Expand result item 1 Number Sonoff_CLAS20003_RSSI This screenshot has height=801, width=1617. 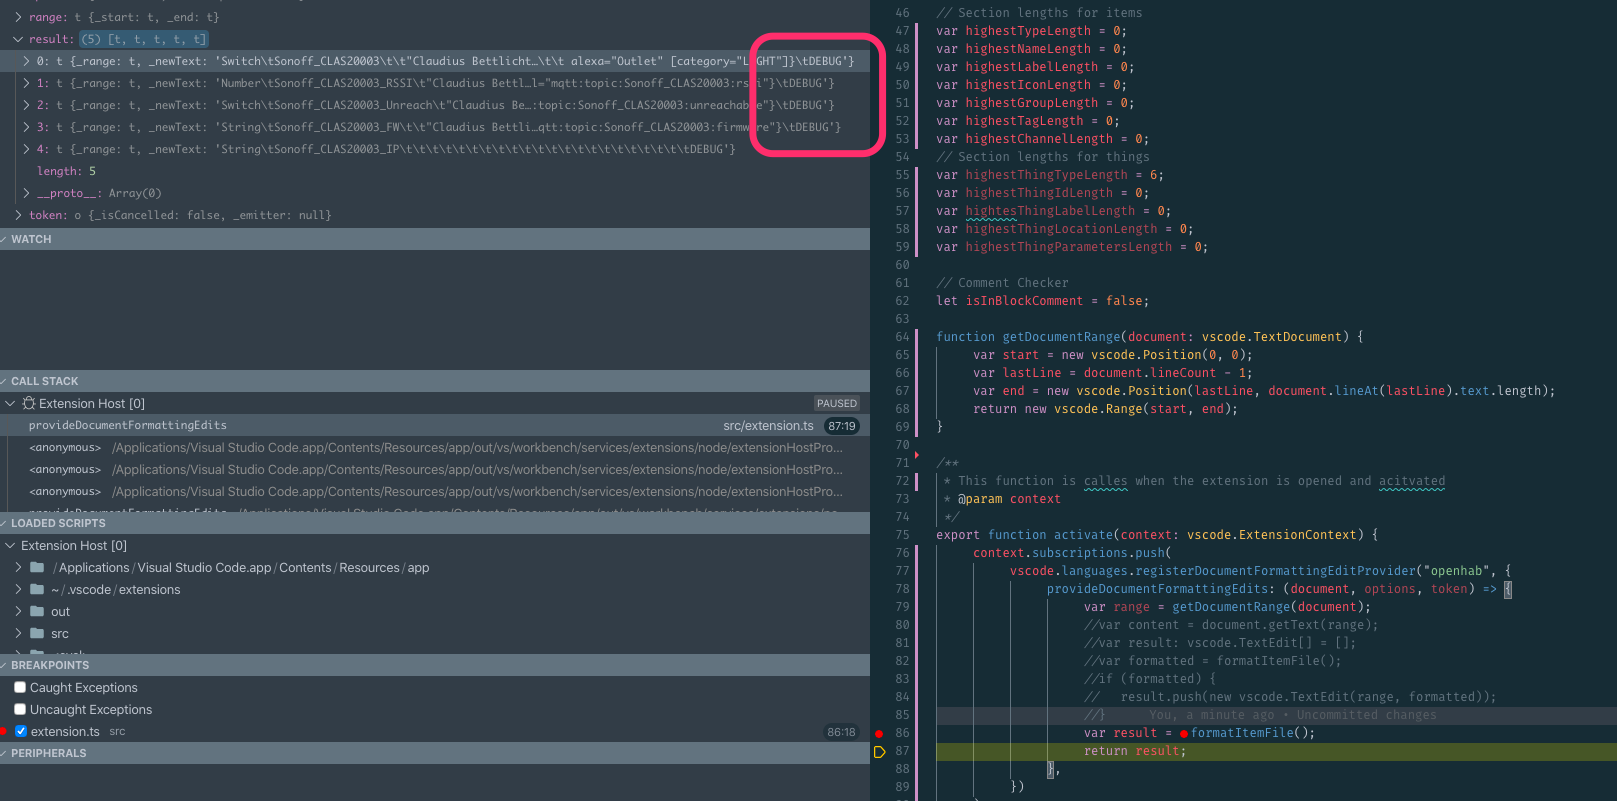pos(26,83)
